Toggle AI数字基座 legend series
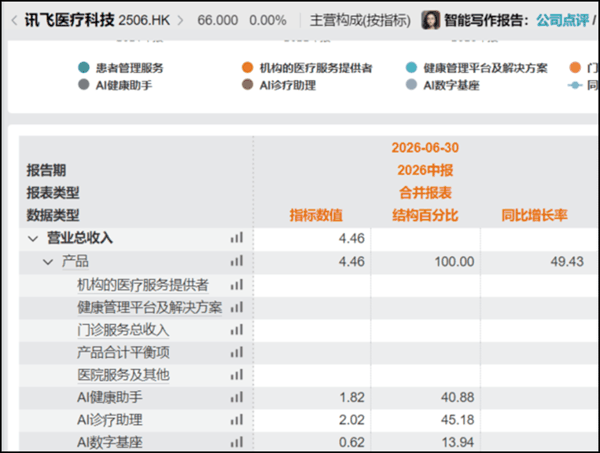Viewport: 600px width, 453px height. (x=443, y=85)
